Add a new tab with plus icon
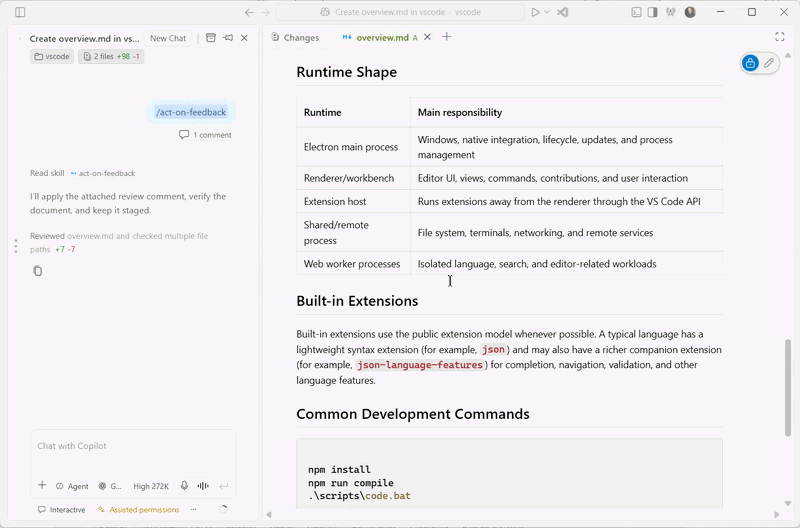800x528 pixels. tap(446, 37)
